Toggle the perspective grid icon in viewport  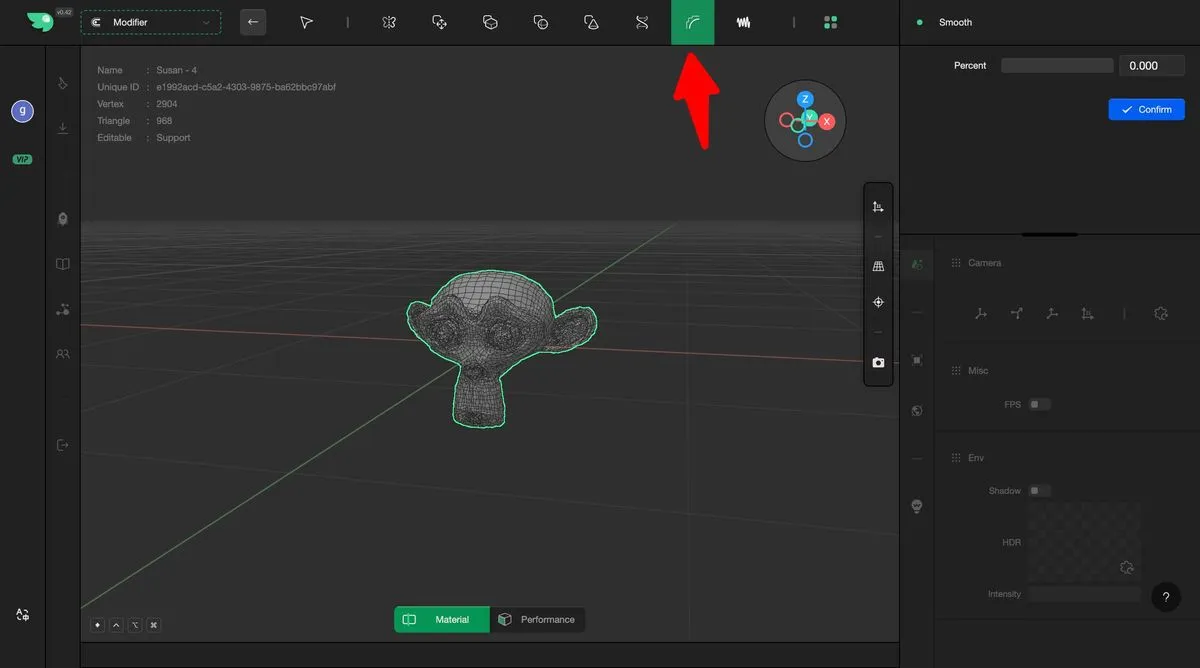(x=878, y=267)
